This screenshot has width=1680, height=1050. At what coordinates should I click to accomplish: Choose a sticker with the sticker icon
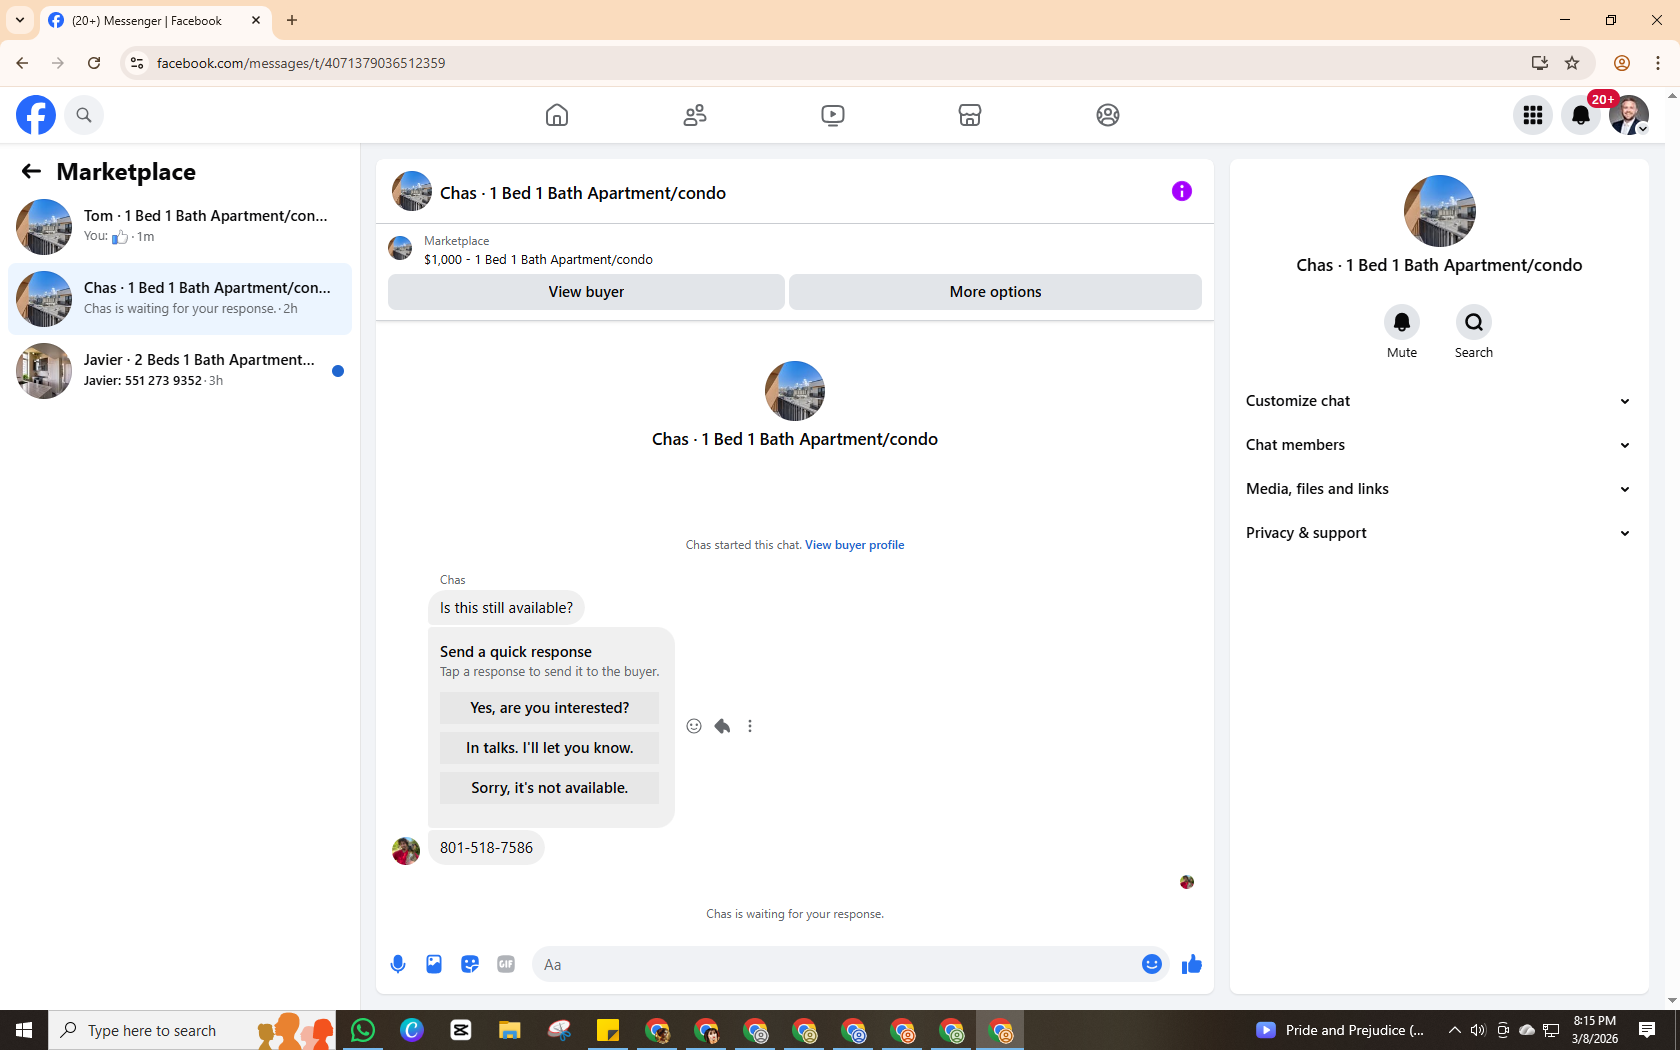pos(470,964)
